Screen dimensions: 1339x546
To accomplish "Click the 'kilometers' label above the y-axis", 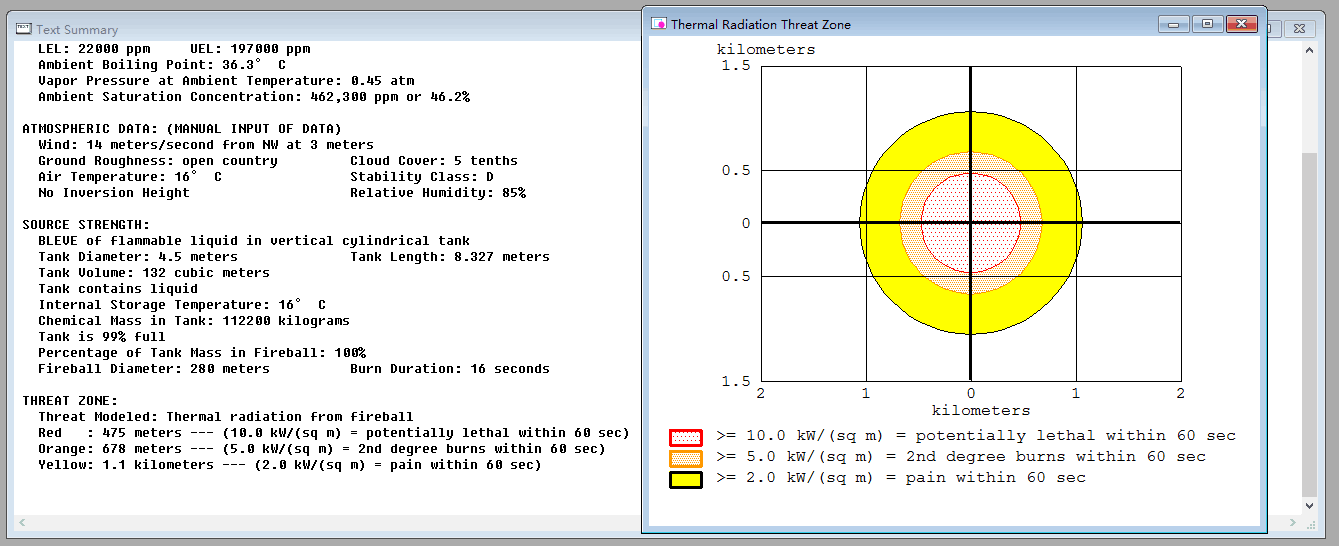I will point(766,49).
